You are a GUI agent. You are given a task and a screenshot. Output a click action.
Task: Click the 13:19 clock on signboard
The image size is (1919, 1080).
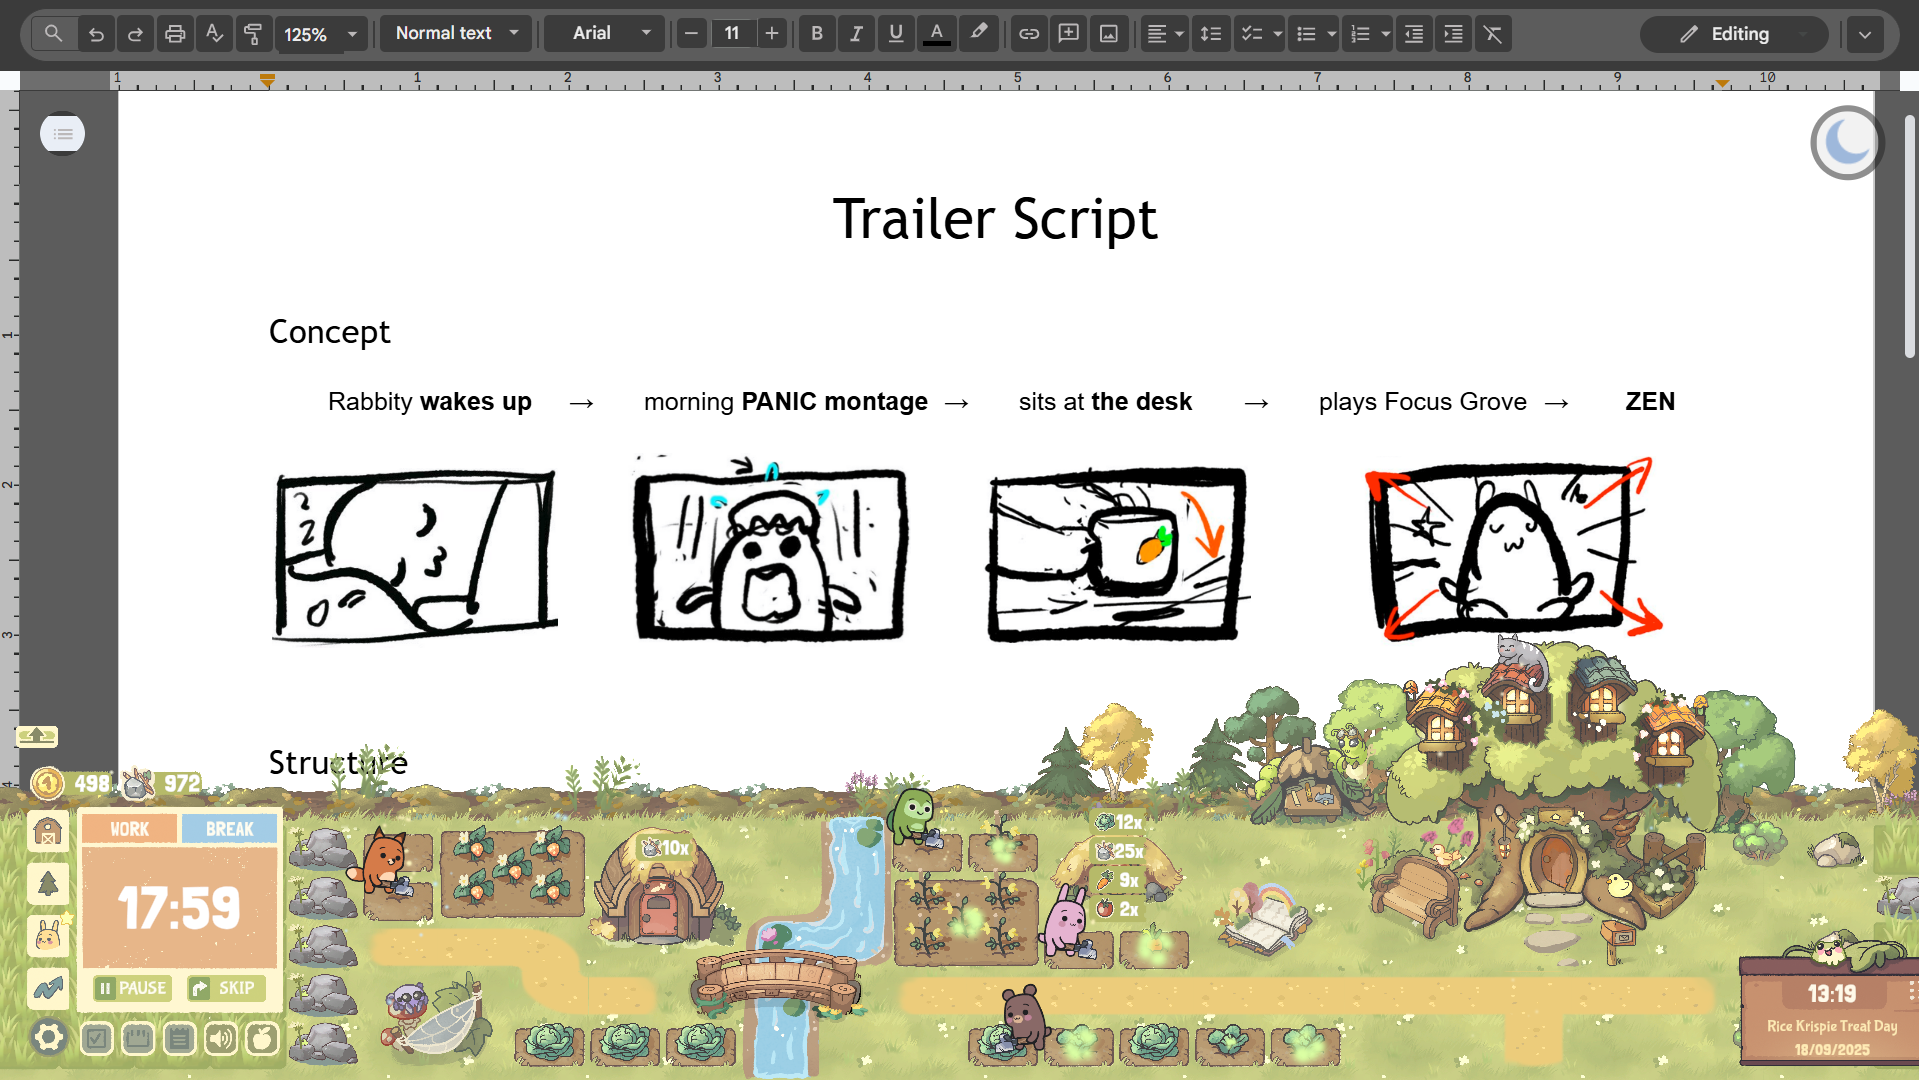(x=1831, y=994)
